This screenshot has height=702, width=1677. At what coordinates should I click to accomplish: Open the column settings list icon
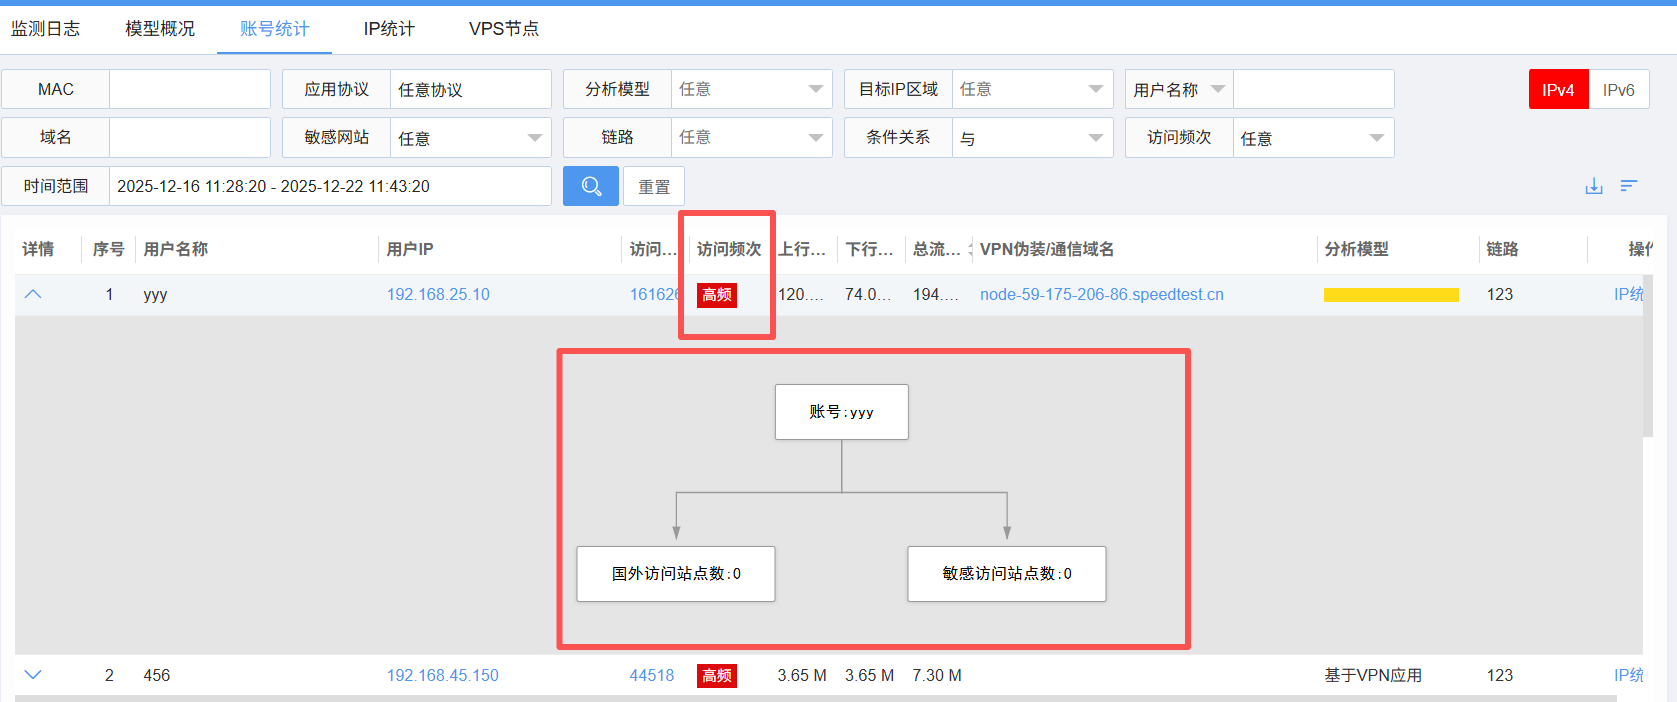pyautogui.click(x=1629, y=186)
